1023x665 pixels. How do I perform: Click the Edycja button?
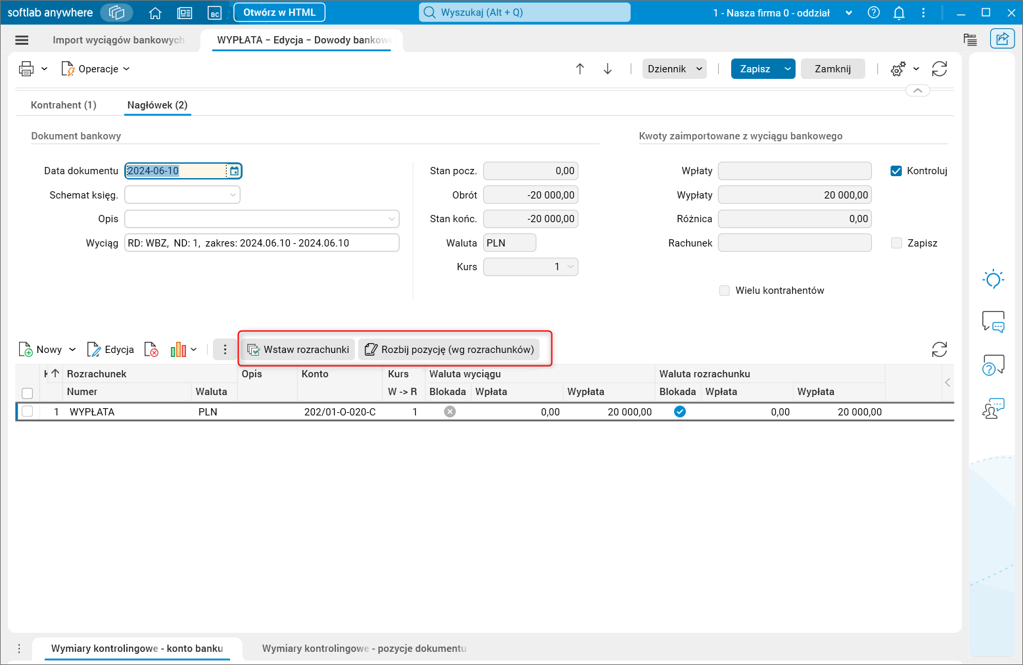coord(110,350)
